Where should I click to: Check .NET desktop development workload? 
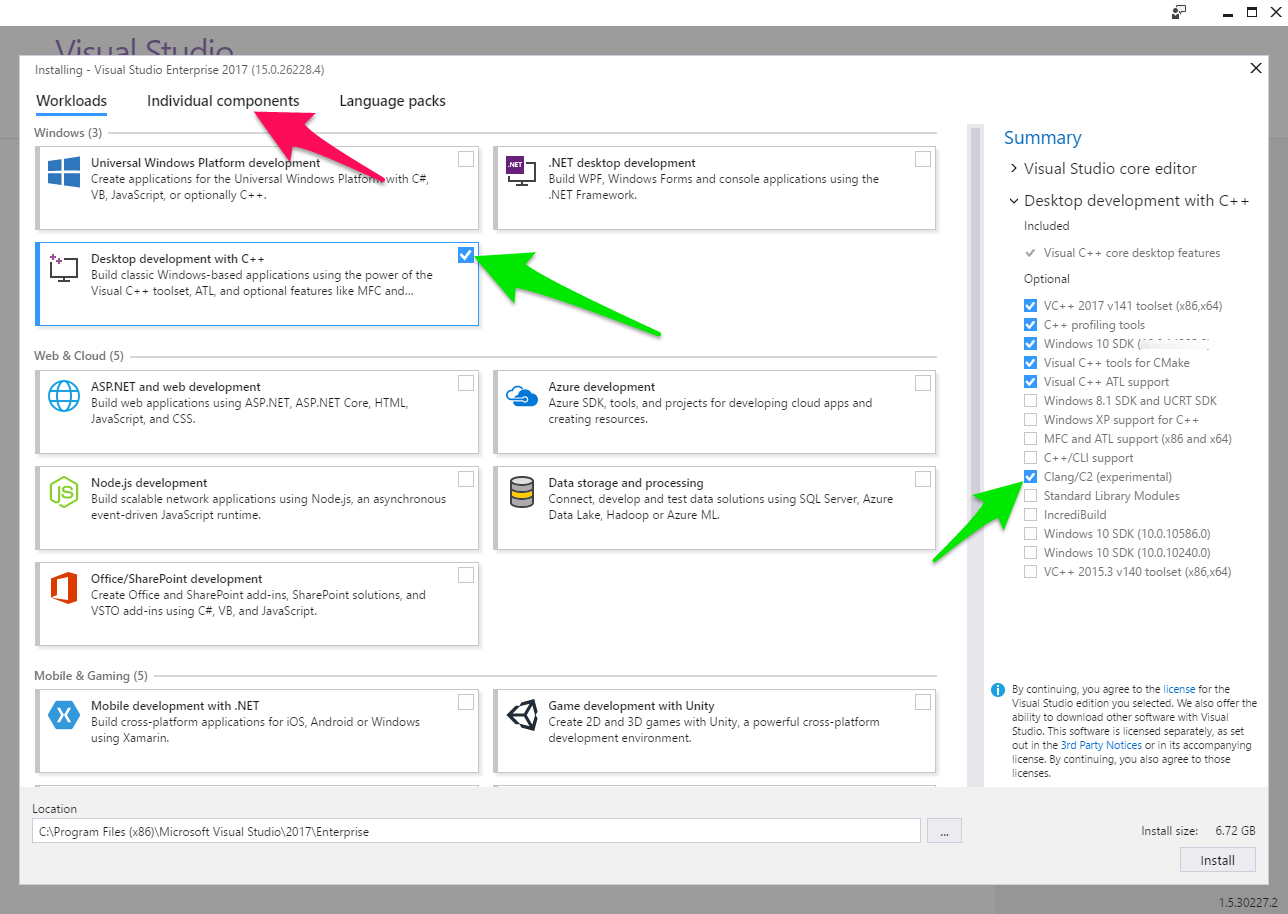(x=923, y=159)
